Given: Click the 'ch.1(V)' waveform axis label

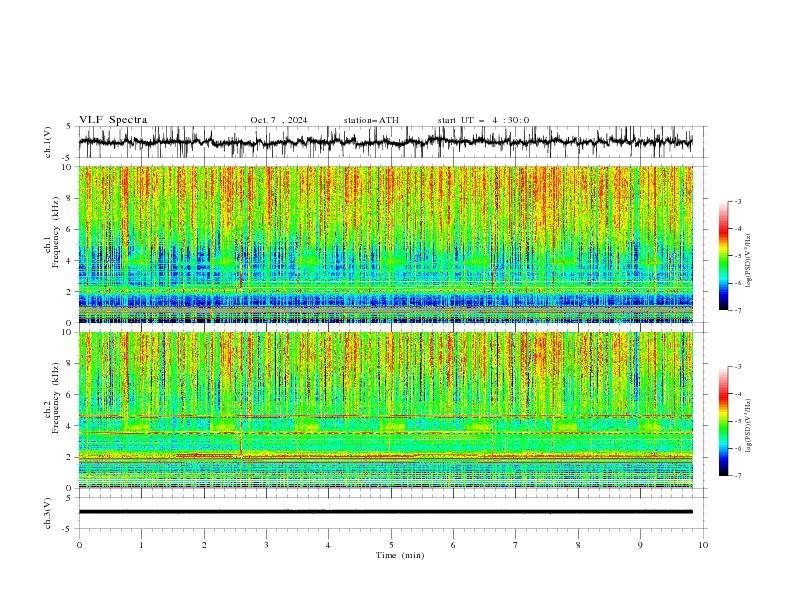Looking at the screenshot, I should pos(48,142).
